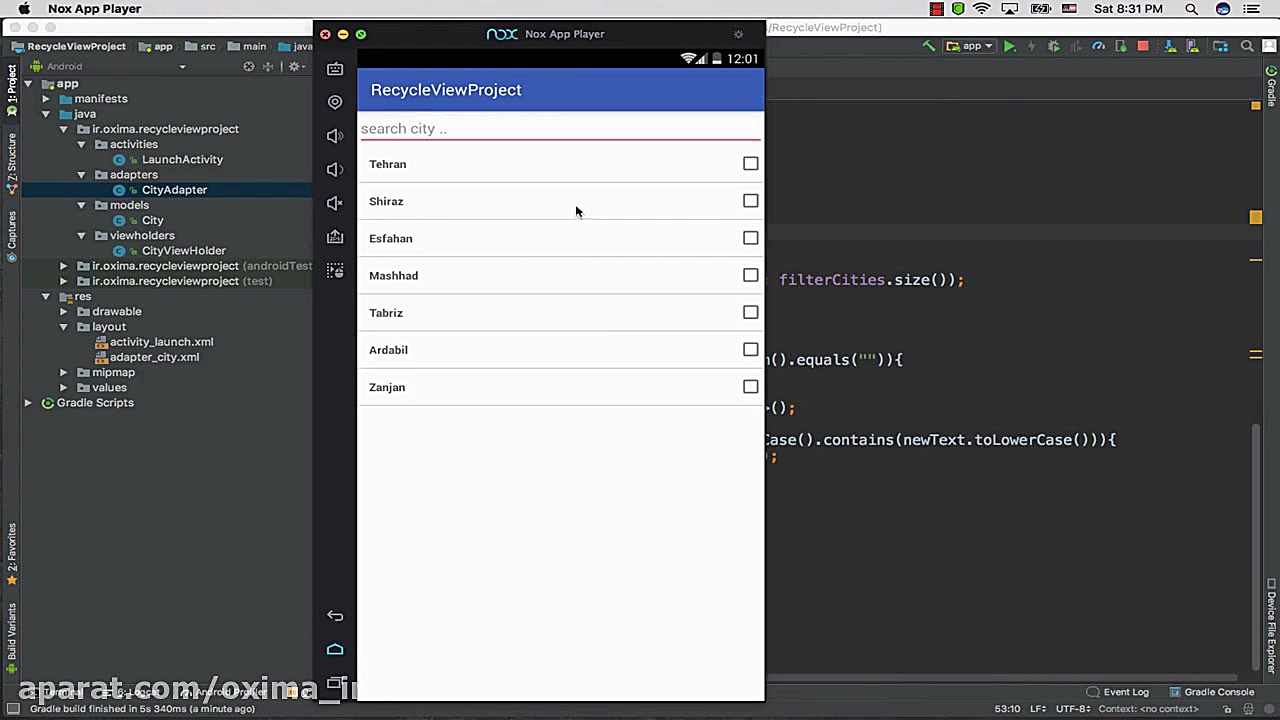Viewport: 1280px width, 720px height.
Task: Click the Make Project hammer icon
Action: (929, 46)
